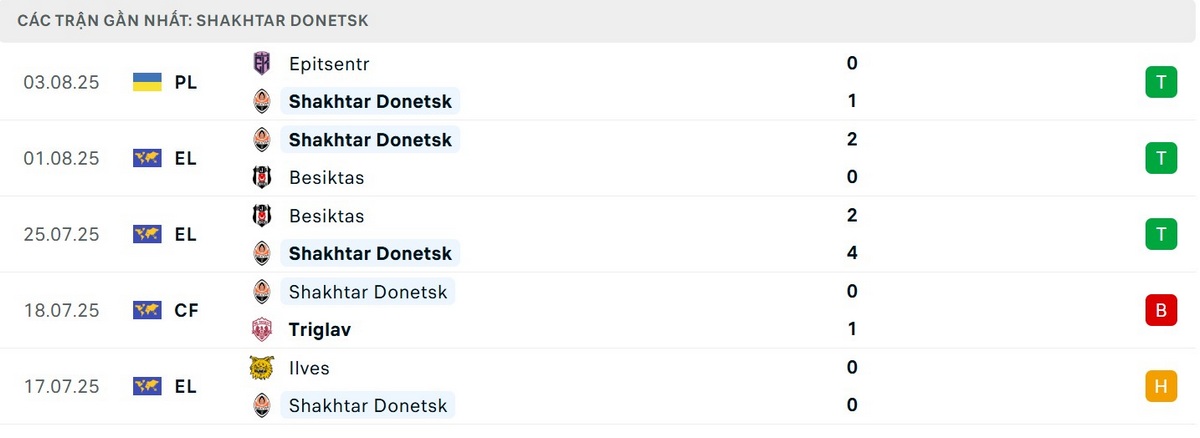
Task: Click world flag icon in 18.07.25 row
Action: point(147,310)
